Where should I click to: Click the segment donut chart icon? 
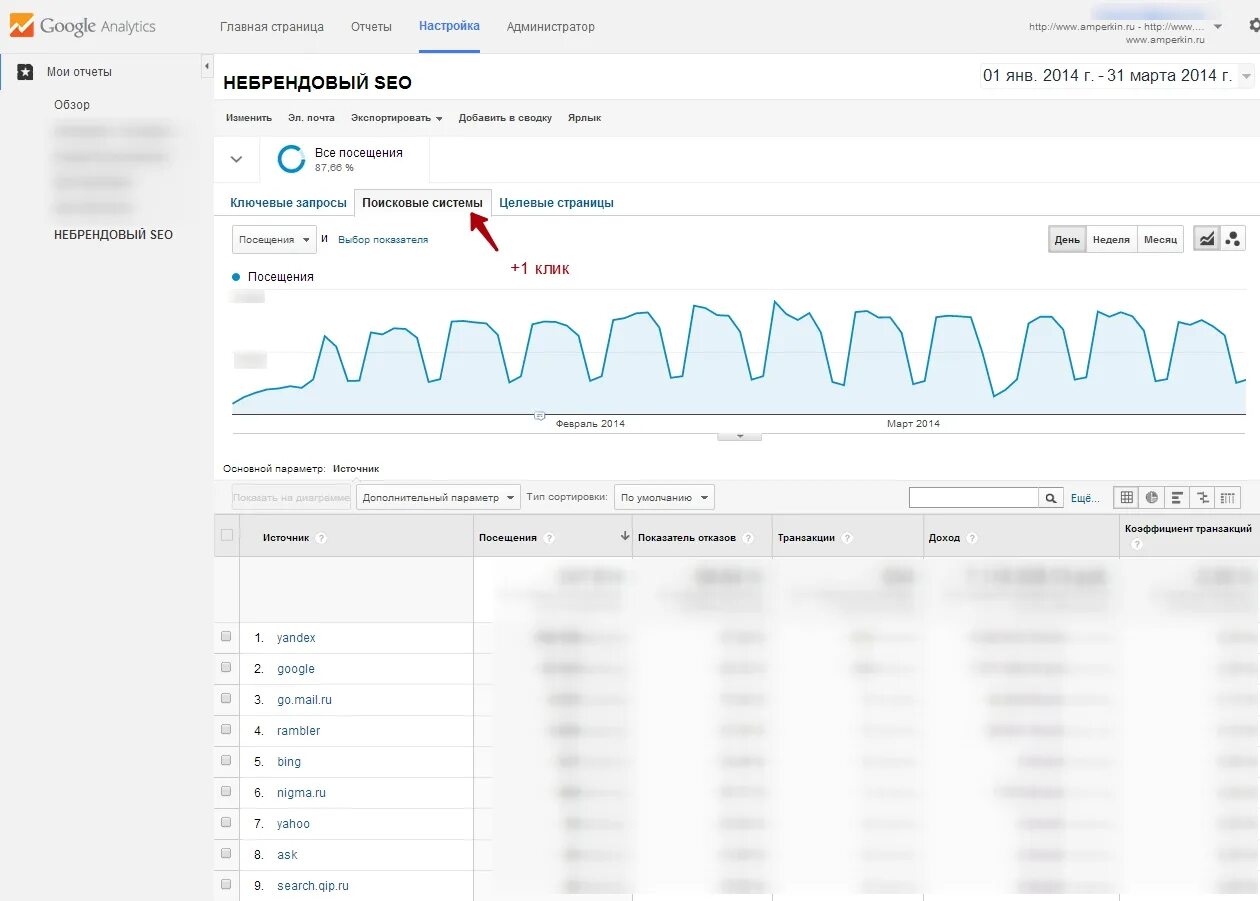pos(291,159)
